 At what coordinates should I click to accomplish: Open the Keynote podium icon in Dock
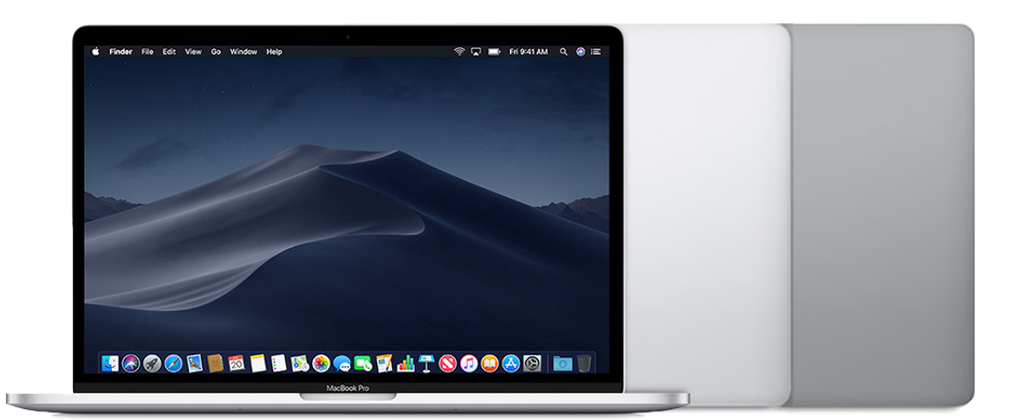[x=426, y=363]
